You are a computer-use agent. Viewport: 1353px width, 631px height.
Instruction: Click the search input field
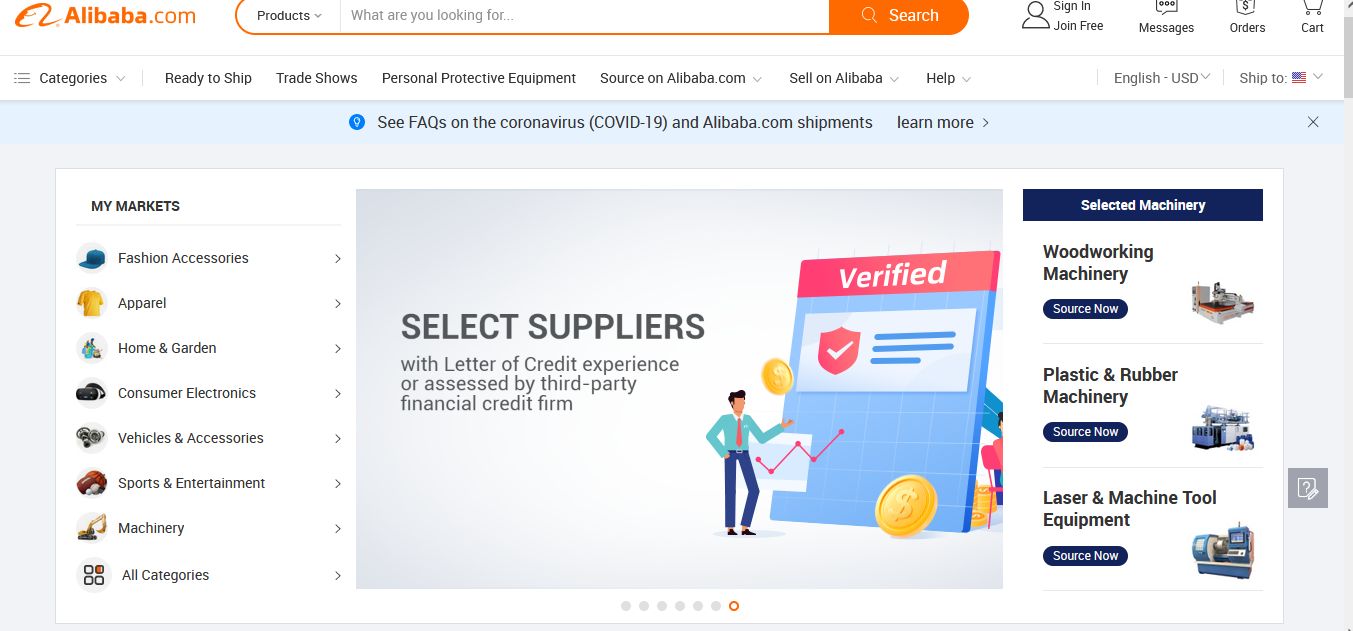[x=585, y=16]
